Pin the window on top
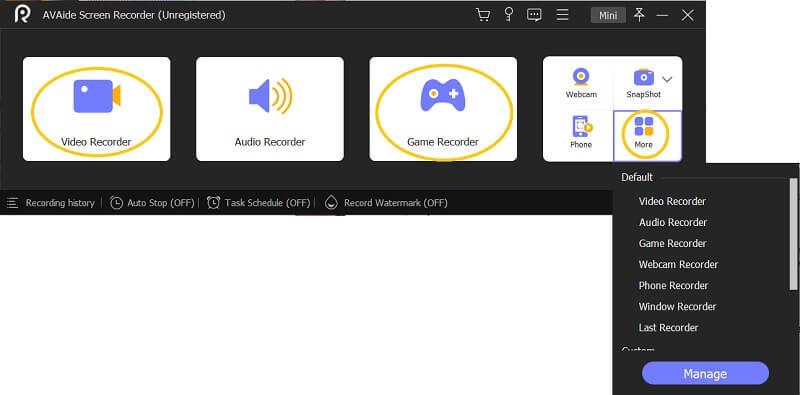Screen dimensions: 800x395 coord(639,15)
